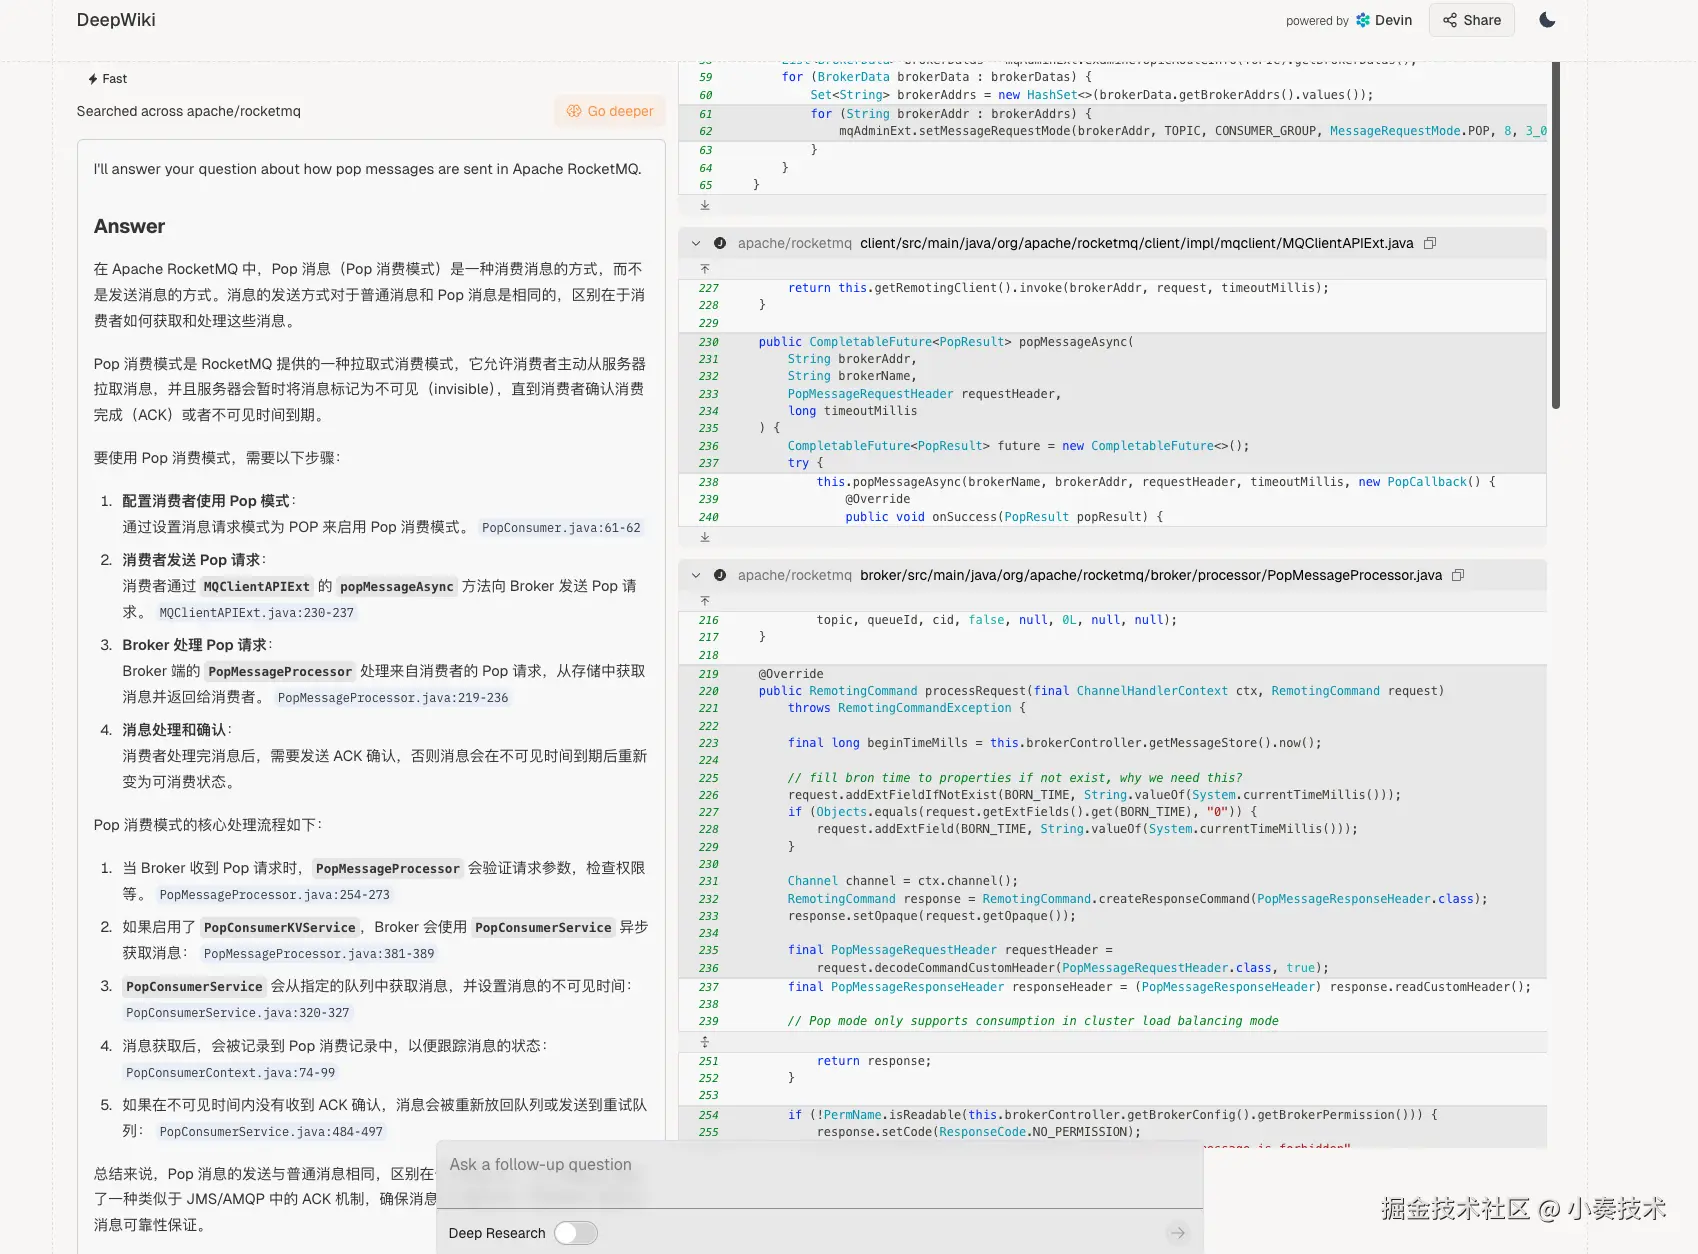Click the Fast mode lightning label
This screenshot has width=1698, height=1254.
(107, 79)
